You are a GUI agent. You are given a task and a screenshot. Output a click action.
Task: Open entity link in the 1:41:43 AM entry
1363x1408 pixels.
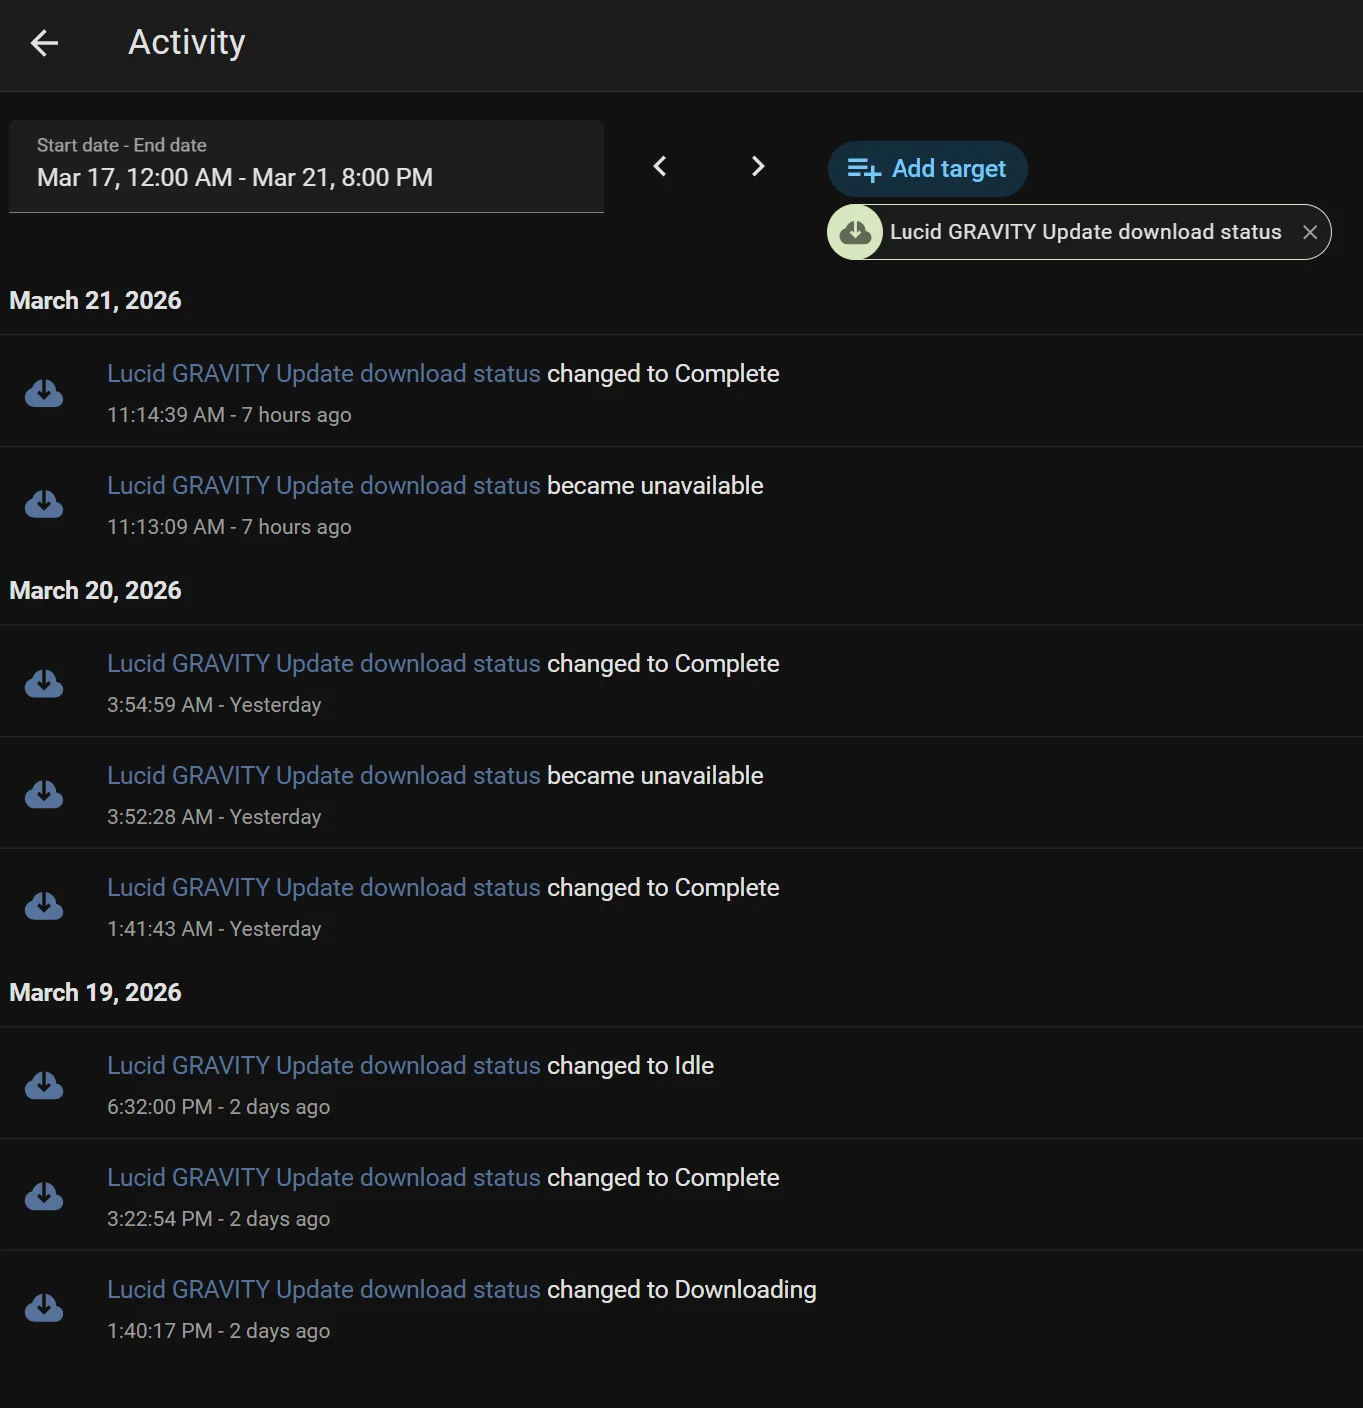[x=324, y=887]
